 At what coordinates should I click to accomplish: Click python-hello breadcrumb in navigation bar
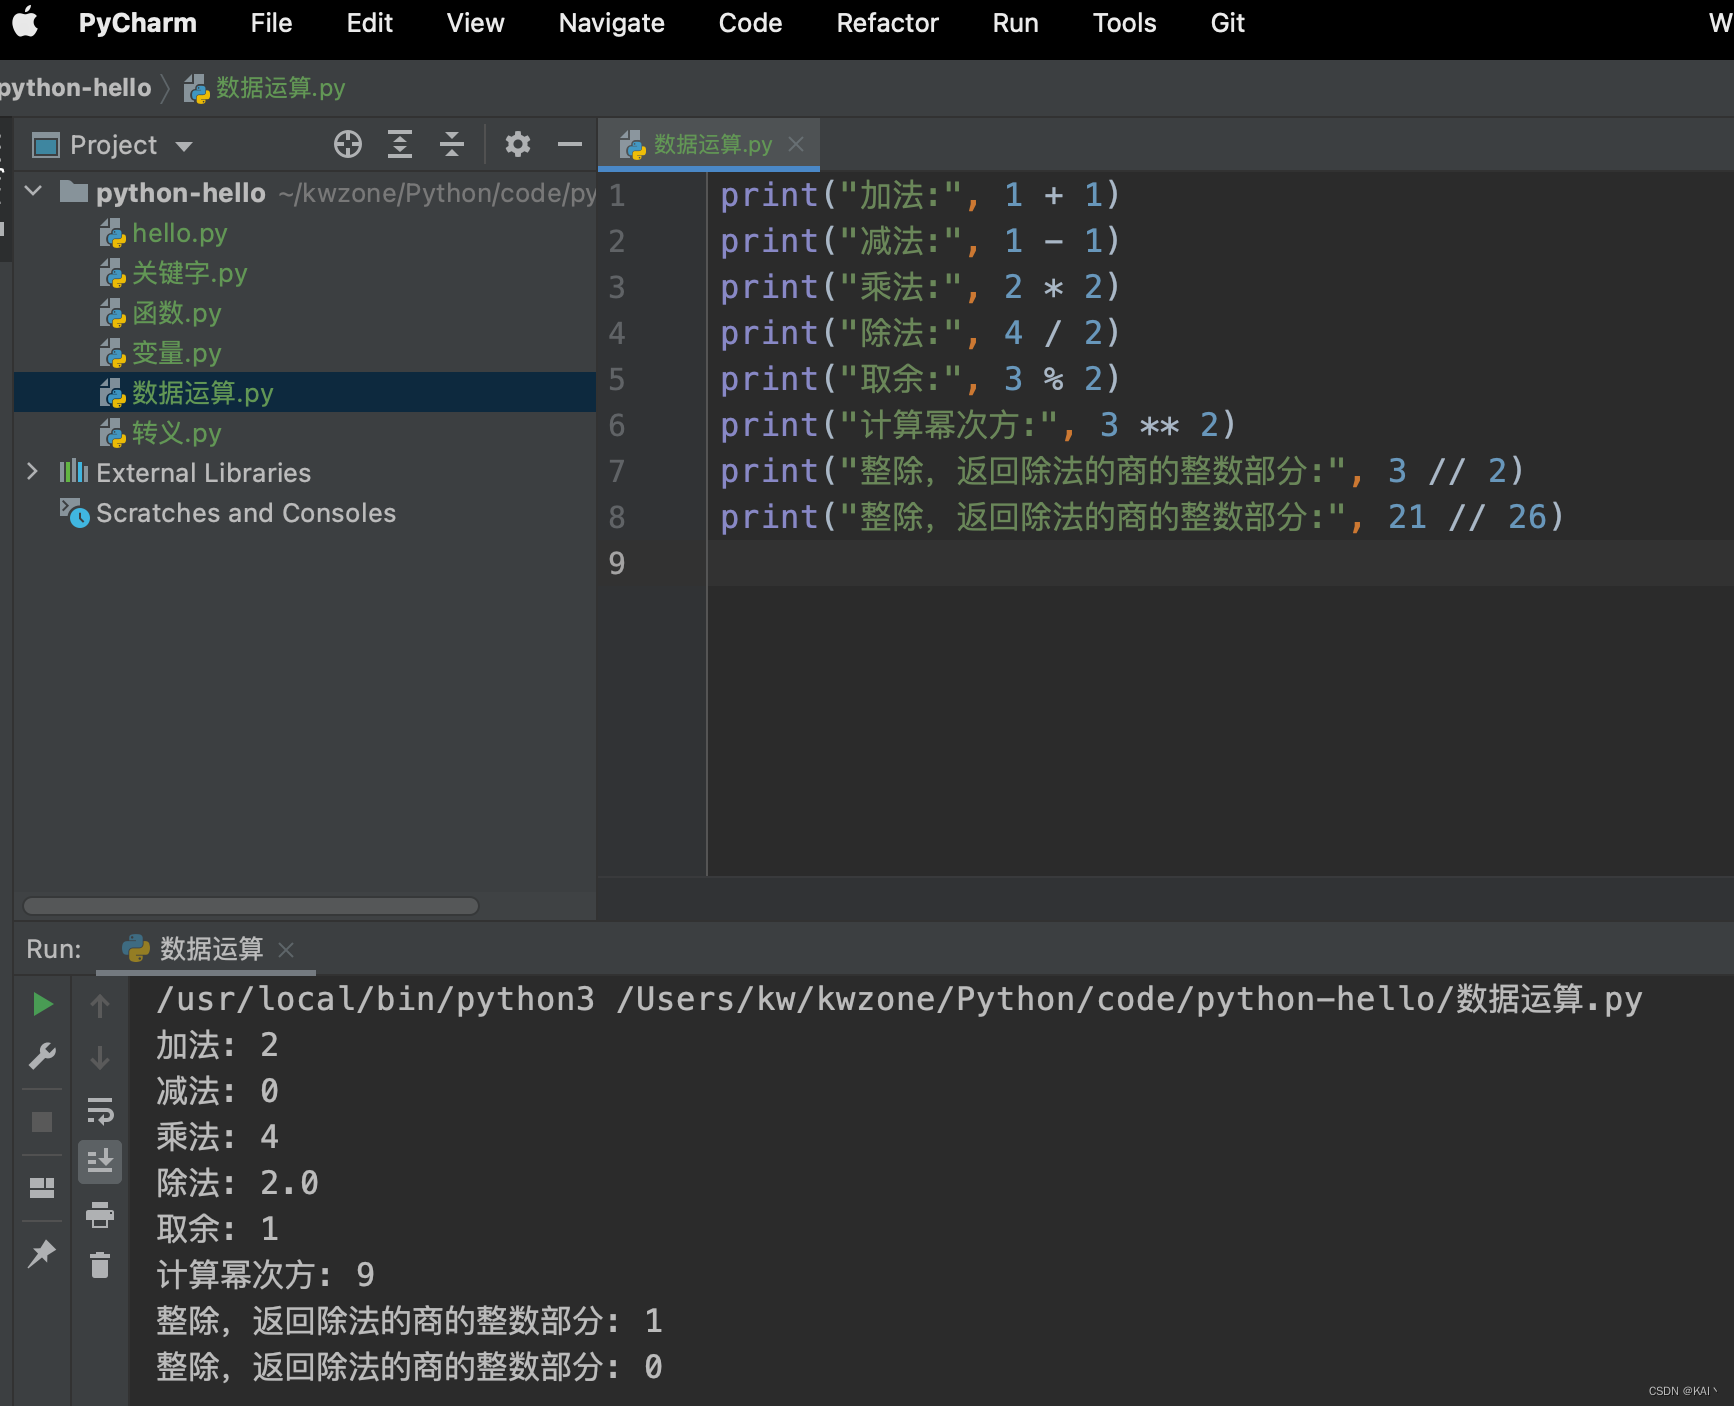coord(75,88)
